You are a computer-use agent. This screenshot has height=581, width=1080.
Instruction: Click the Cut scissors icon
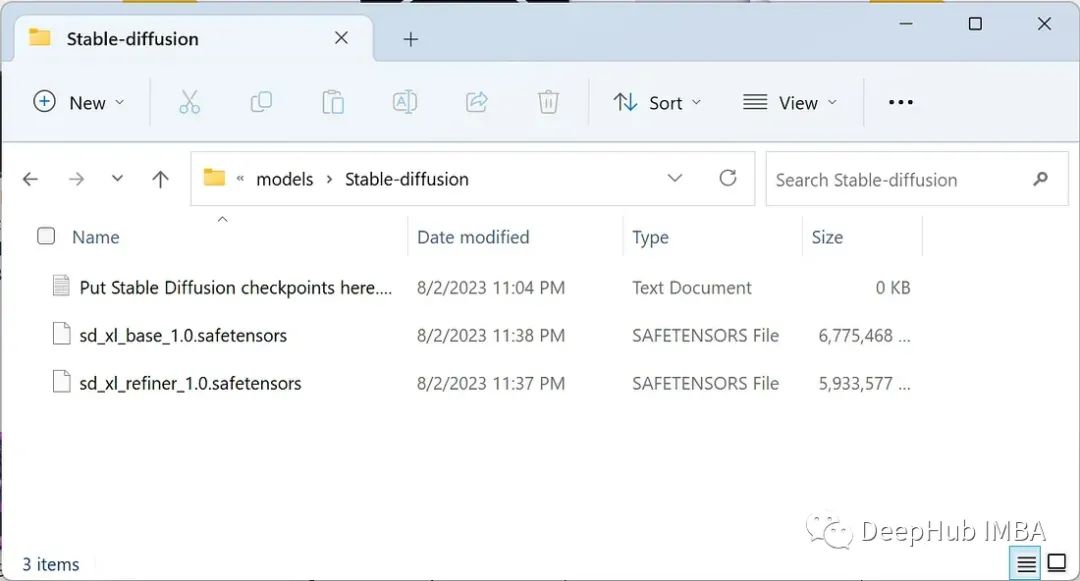(x=189, y=102)
